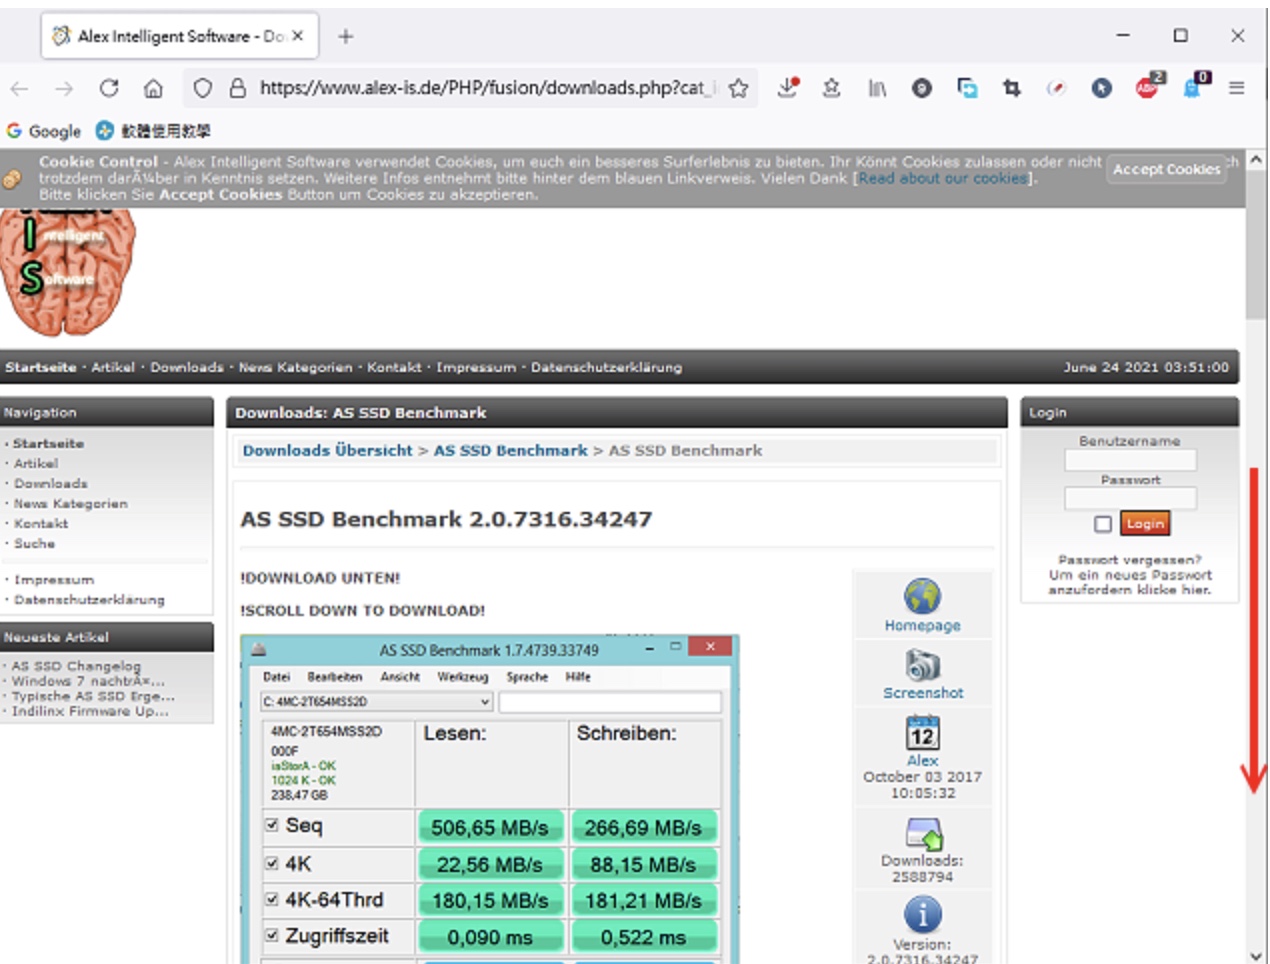Open the Firefox downloads panel
The width and height of the screenshot is (1270, 964).
pos(788,88)
